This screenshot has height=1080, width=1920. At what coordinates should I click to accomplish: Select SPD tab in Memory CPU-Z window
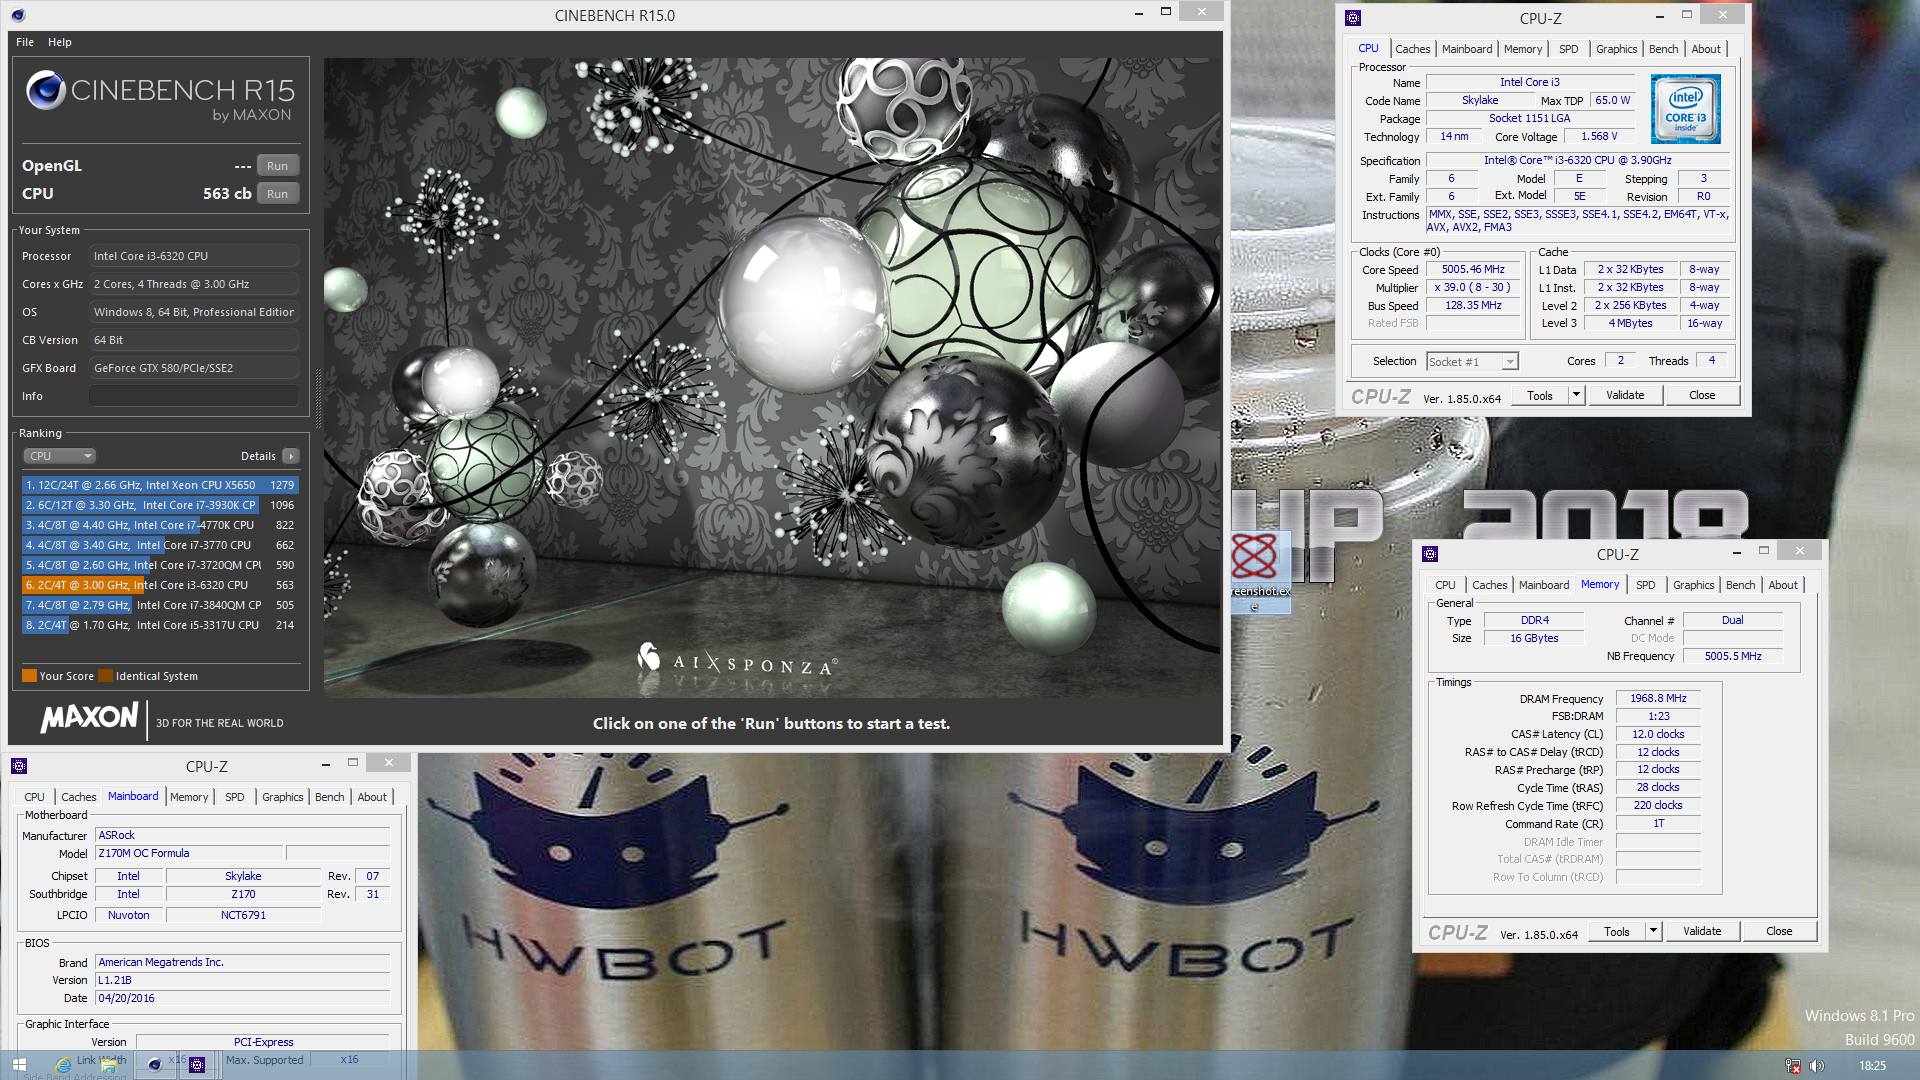click(1645, 585)
